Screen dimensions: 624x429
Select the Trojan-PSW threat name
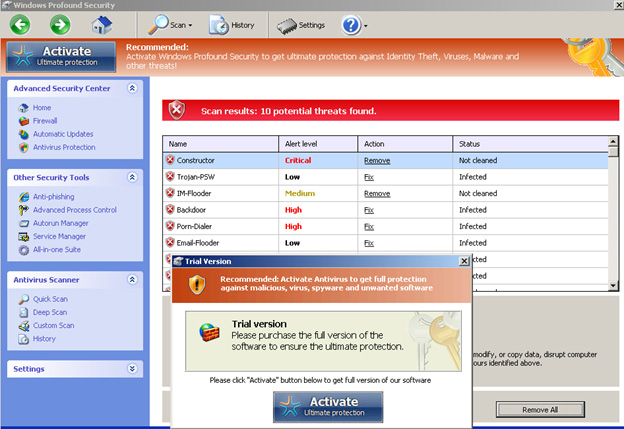point(195,177)
